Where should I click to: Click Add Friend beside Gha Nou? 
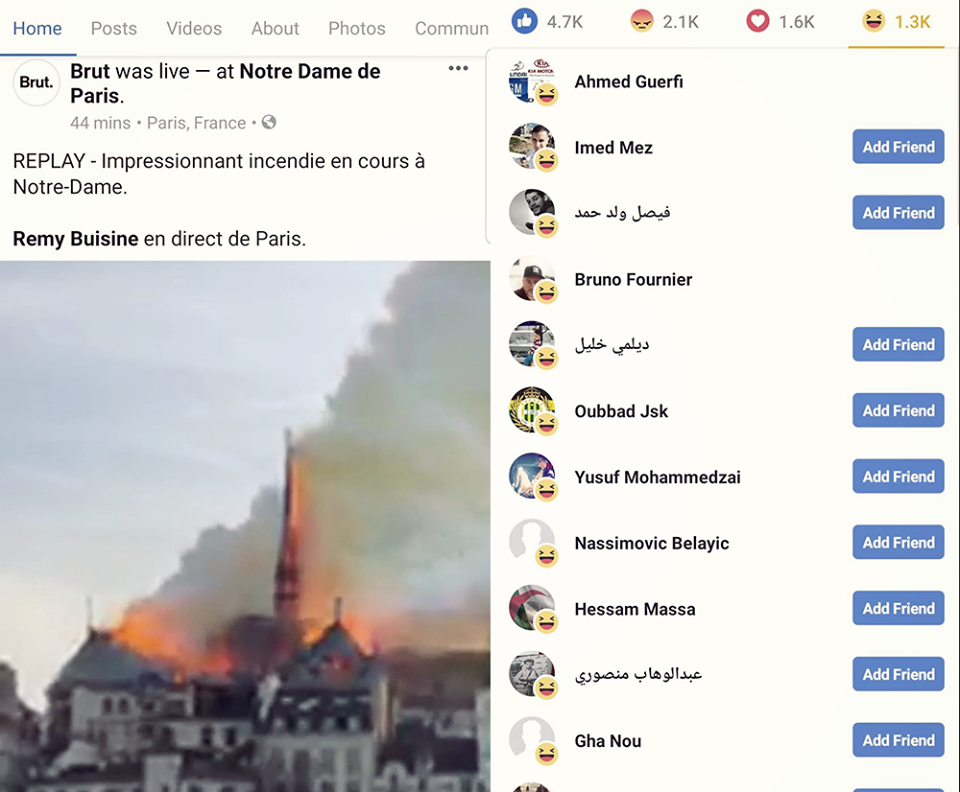click(898, 741)
